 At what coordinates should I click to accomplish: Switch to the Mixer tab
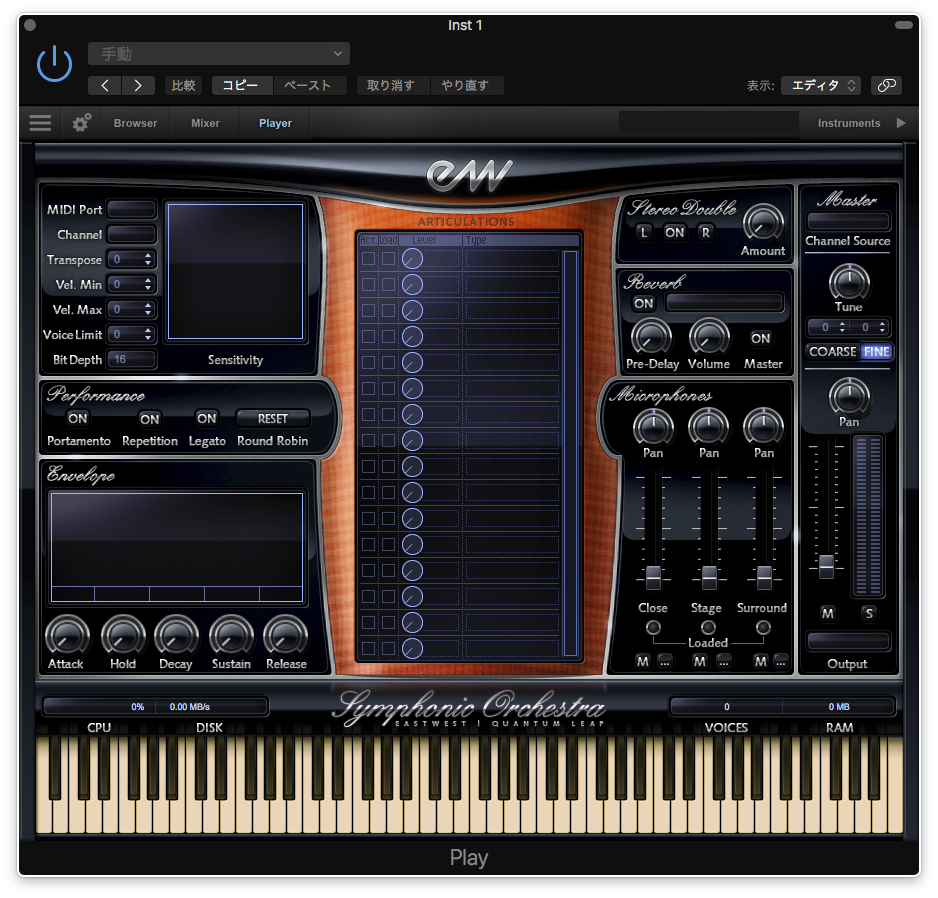tap(205, 123)
